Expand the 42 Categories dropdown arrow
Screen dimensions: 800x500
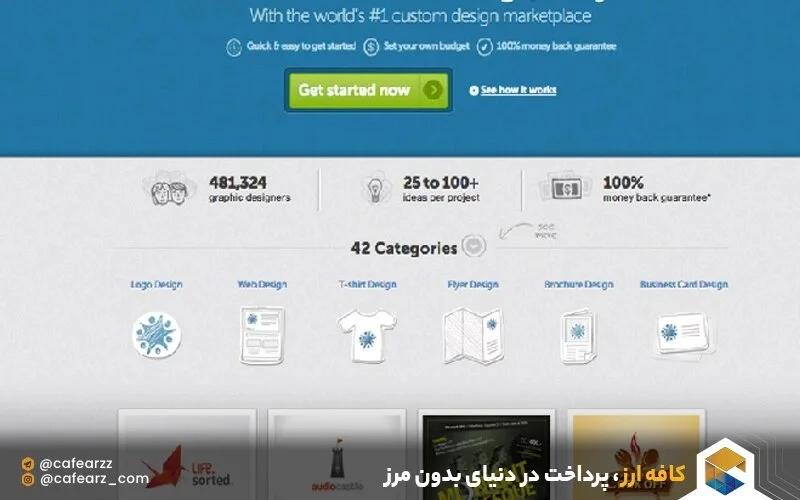[473, 246]
